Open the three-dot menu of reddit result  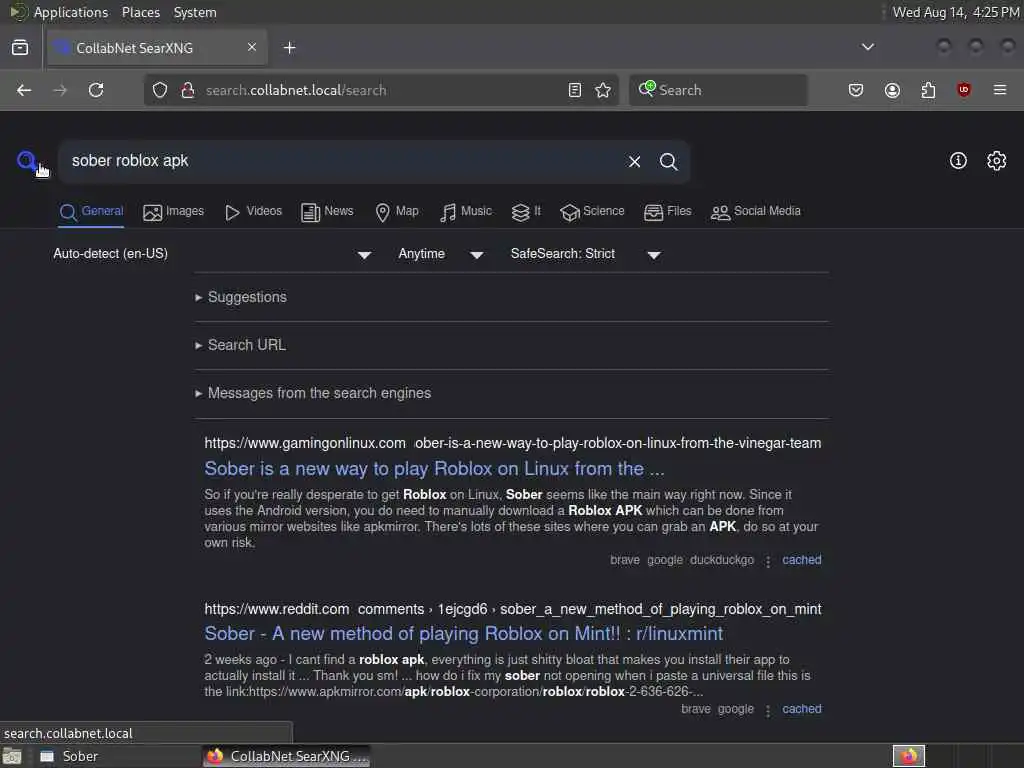(x=768, y=711)
